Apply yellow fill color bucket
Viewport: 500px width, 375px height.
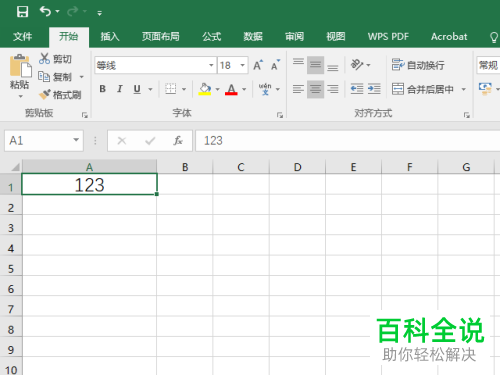click(x=205, y=89)
